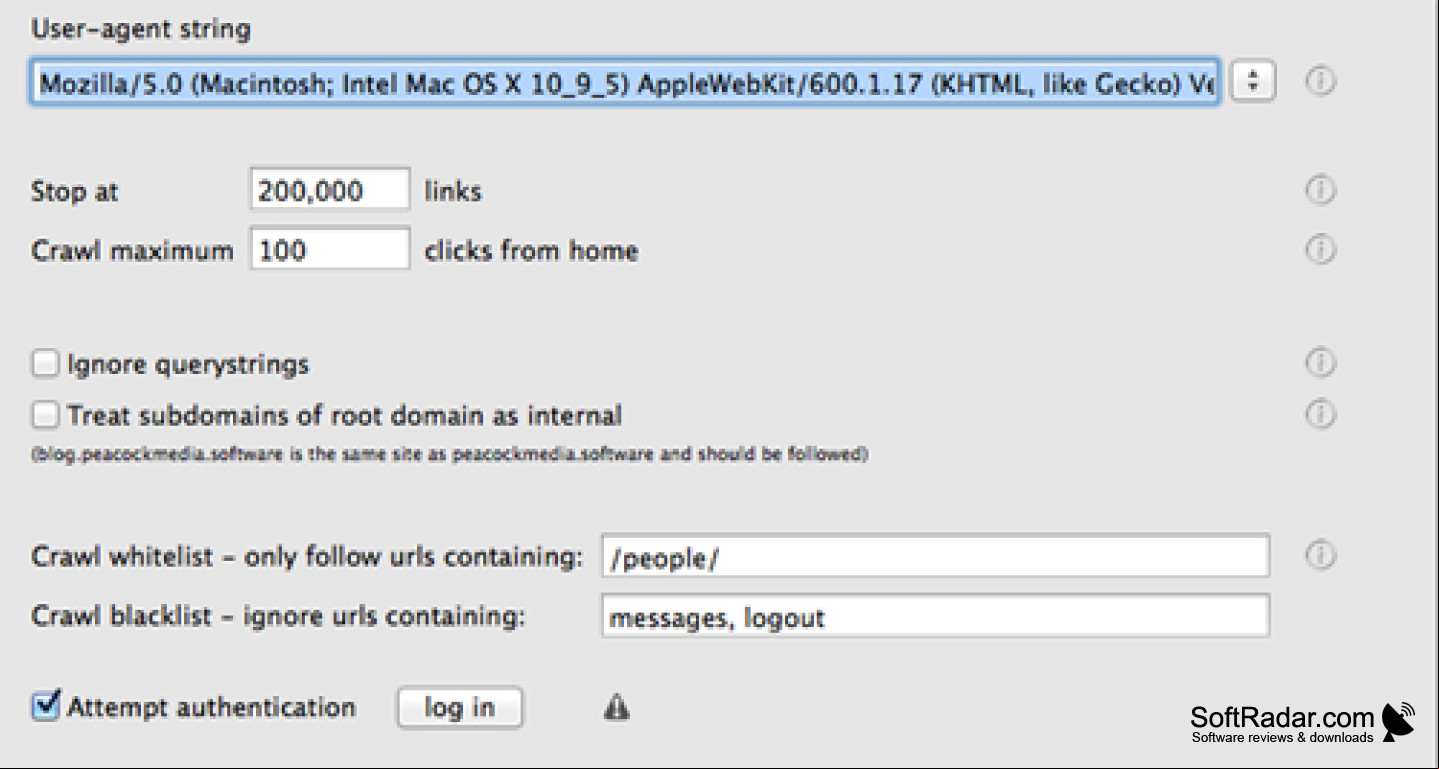This screenshot has width=1439, height=769.
Task: Show info for Stop at links limit
Action: 1320,189
